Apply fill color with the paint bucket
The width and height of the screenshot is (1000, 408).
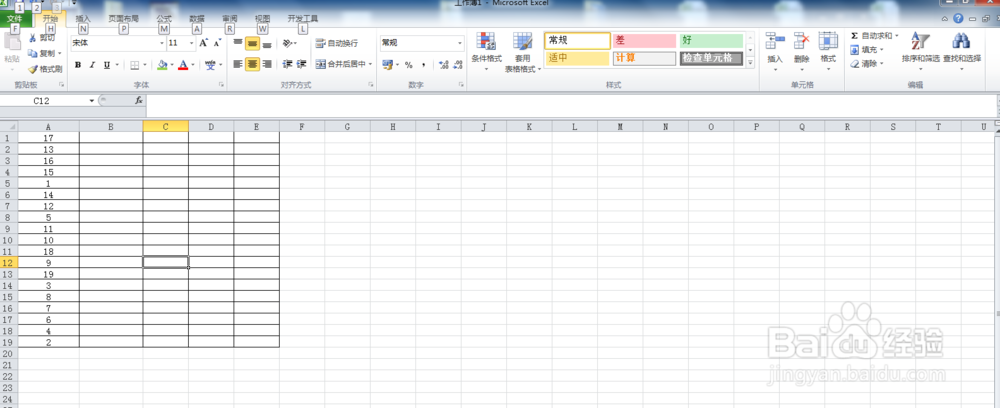(162, 64)
